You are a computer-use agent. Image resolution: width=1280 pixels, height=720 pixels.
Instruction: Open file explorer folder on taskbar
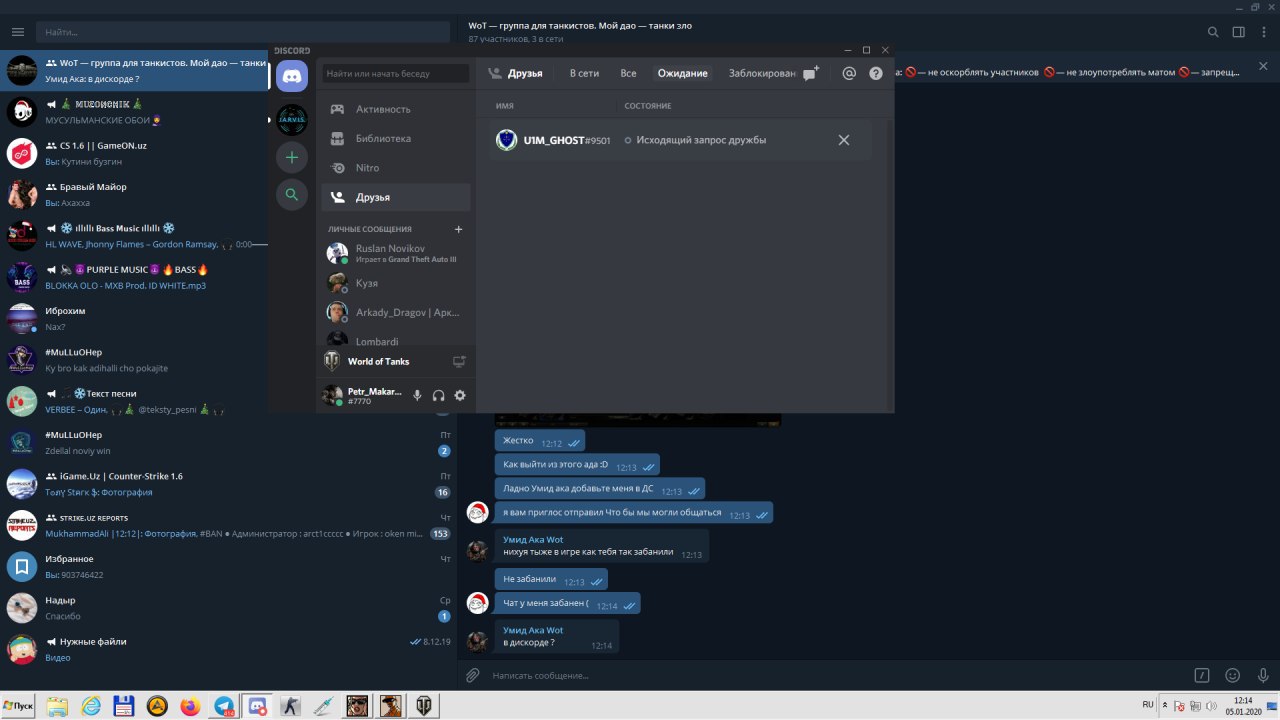[x=58, y=705]
